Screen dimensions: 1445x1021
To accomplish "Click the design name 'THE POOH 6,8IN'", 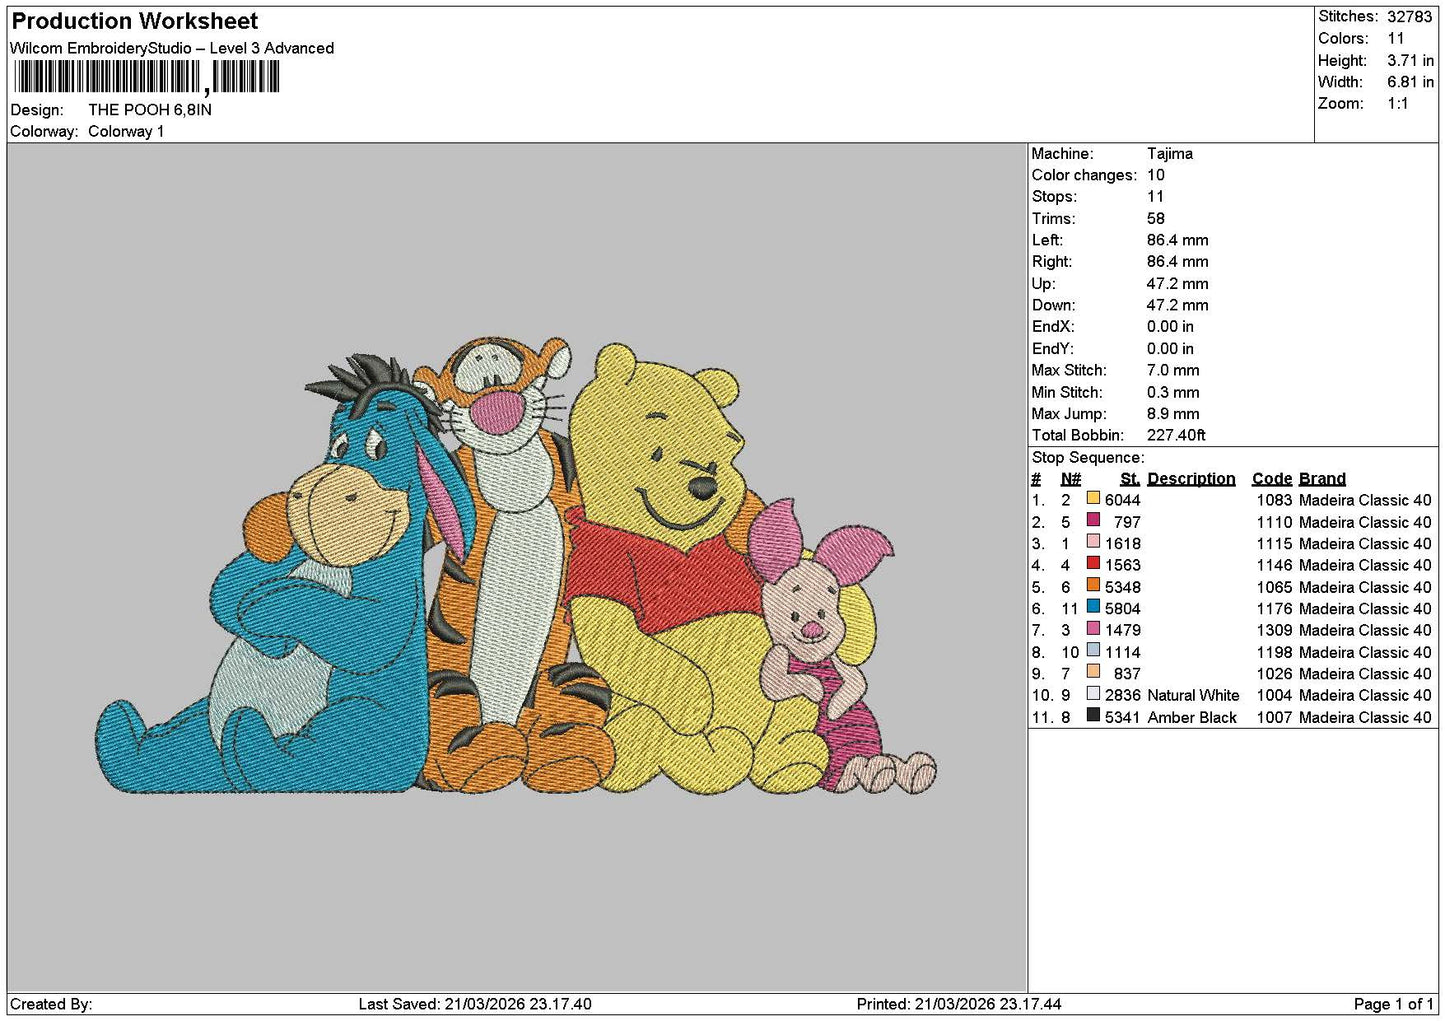I will tap(150, 110).
